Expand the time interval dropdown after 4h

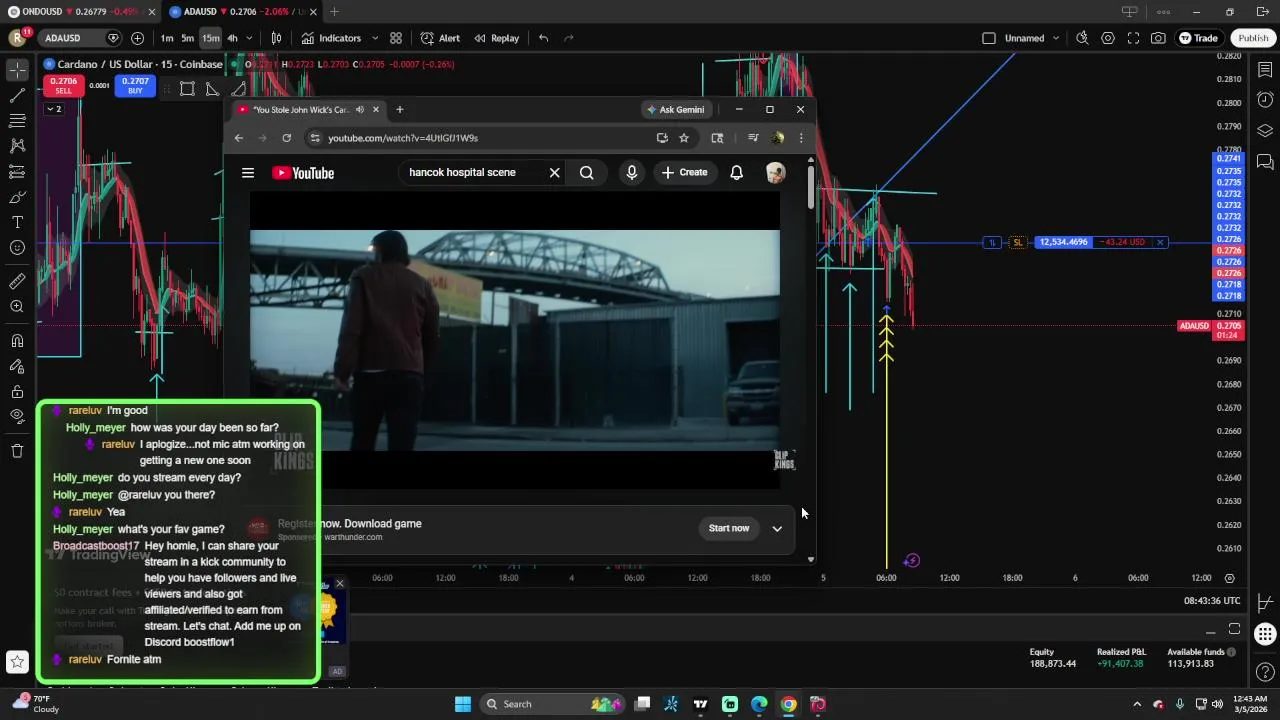pos(249,38)
